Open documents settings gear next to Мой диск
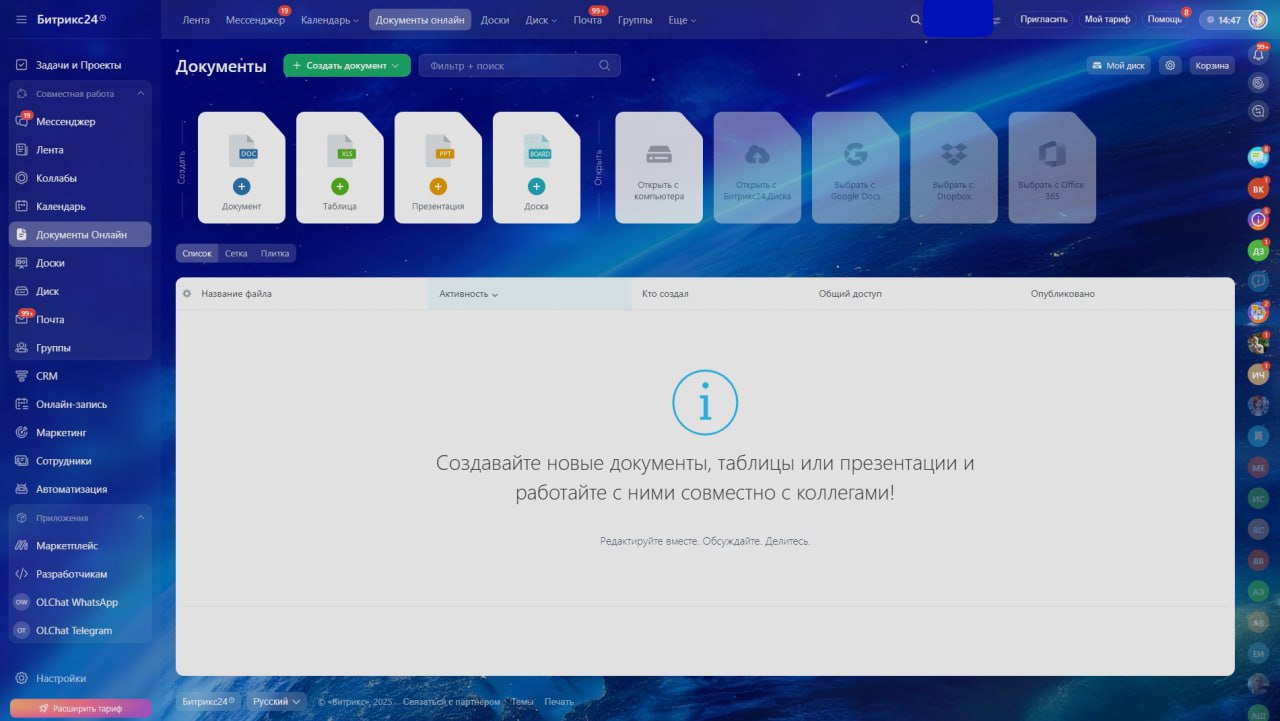This screenshot has height=721, width=1280. click(1170, 65)
